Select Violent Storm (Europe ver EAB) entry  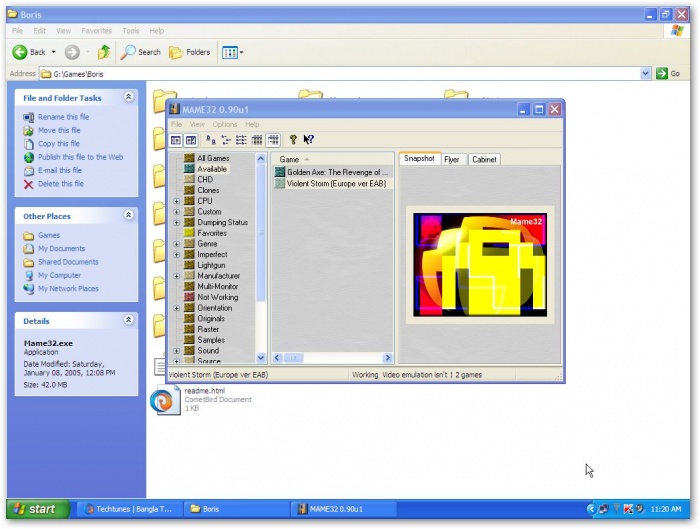(331, 183)
